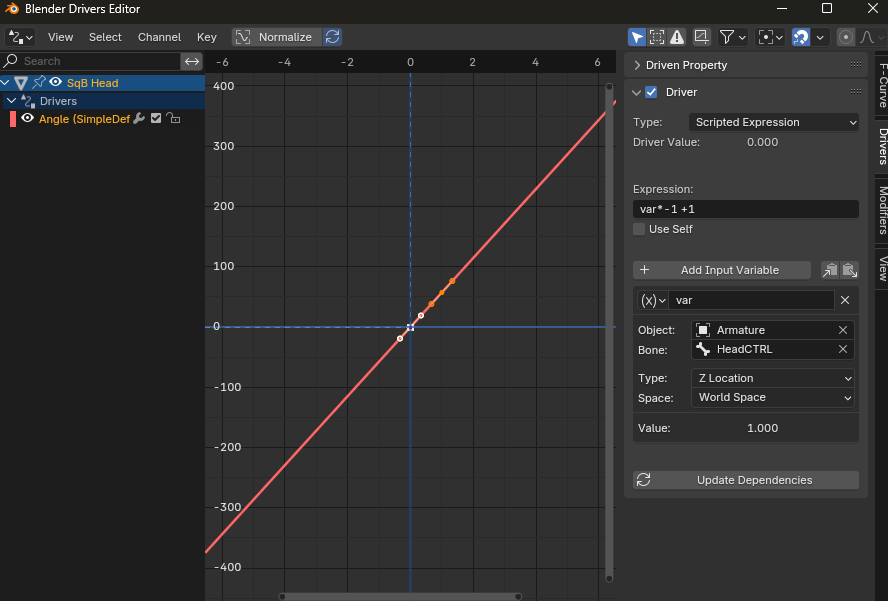This screenshot has width=888, height=601.
Task: Clear the Armature object field
Action: point(843,330)
